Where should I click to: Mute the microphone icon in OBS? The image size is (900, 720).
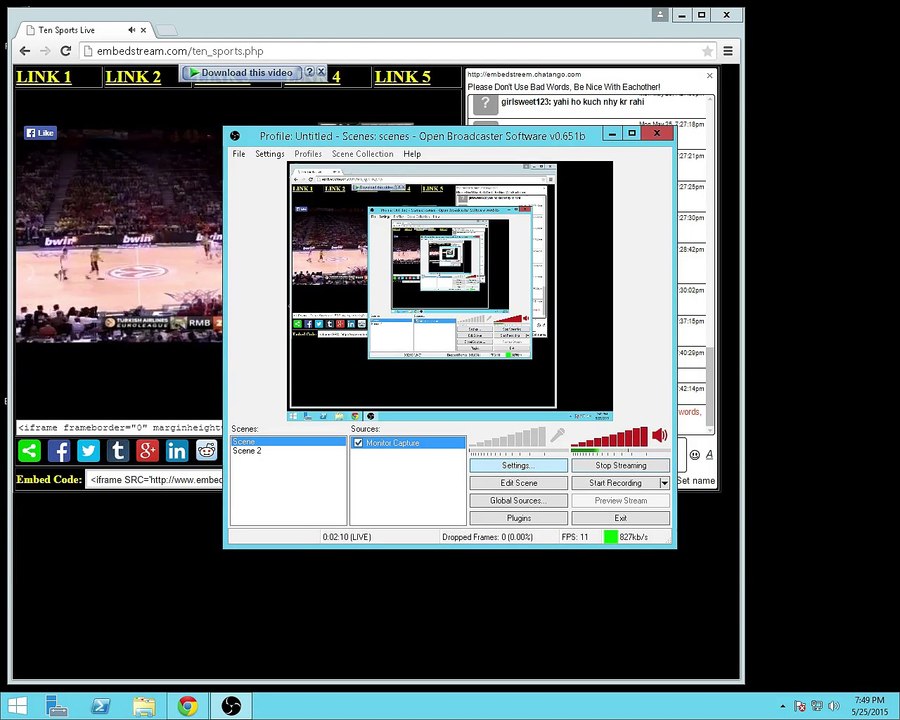(x=557, y=435)
